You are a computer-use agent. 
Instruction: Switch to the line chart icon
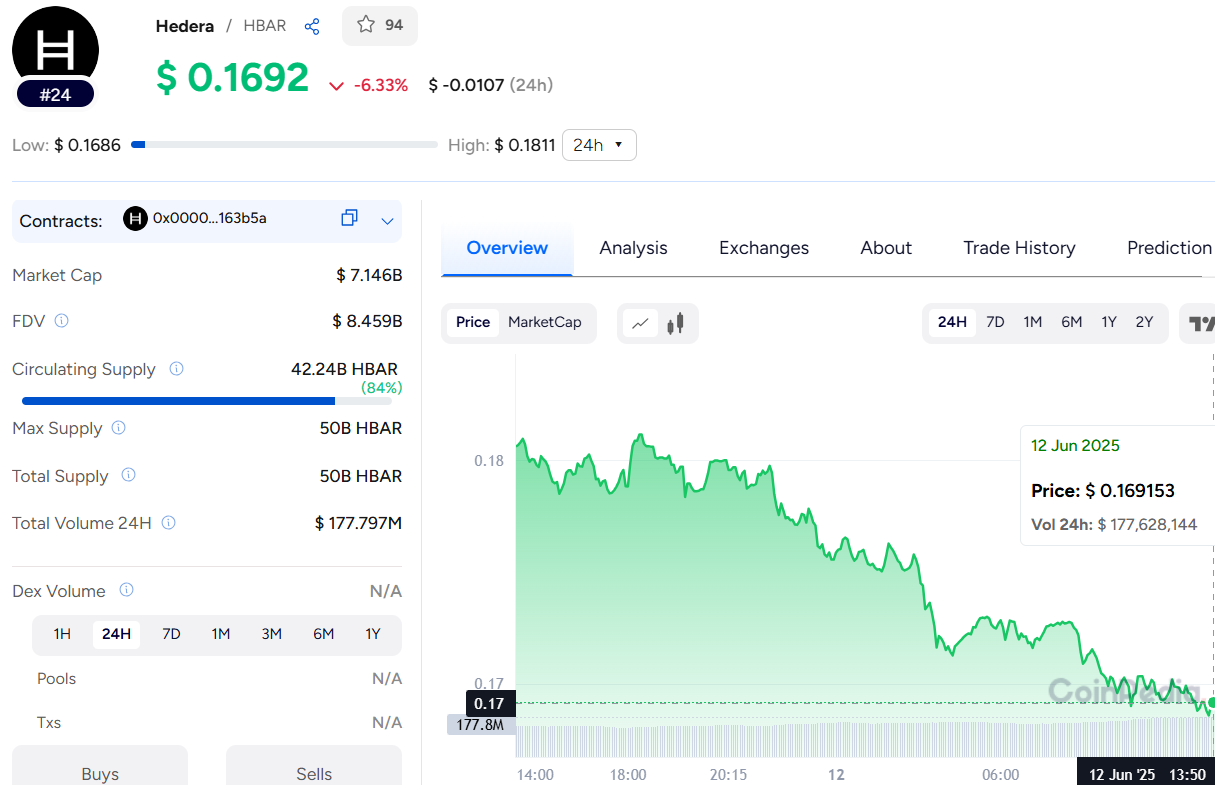(641, 323)
